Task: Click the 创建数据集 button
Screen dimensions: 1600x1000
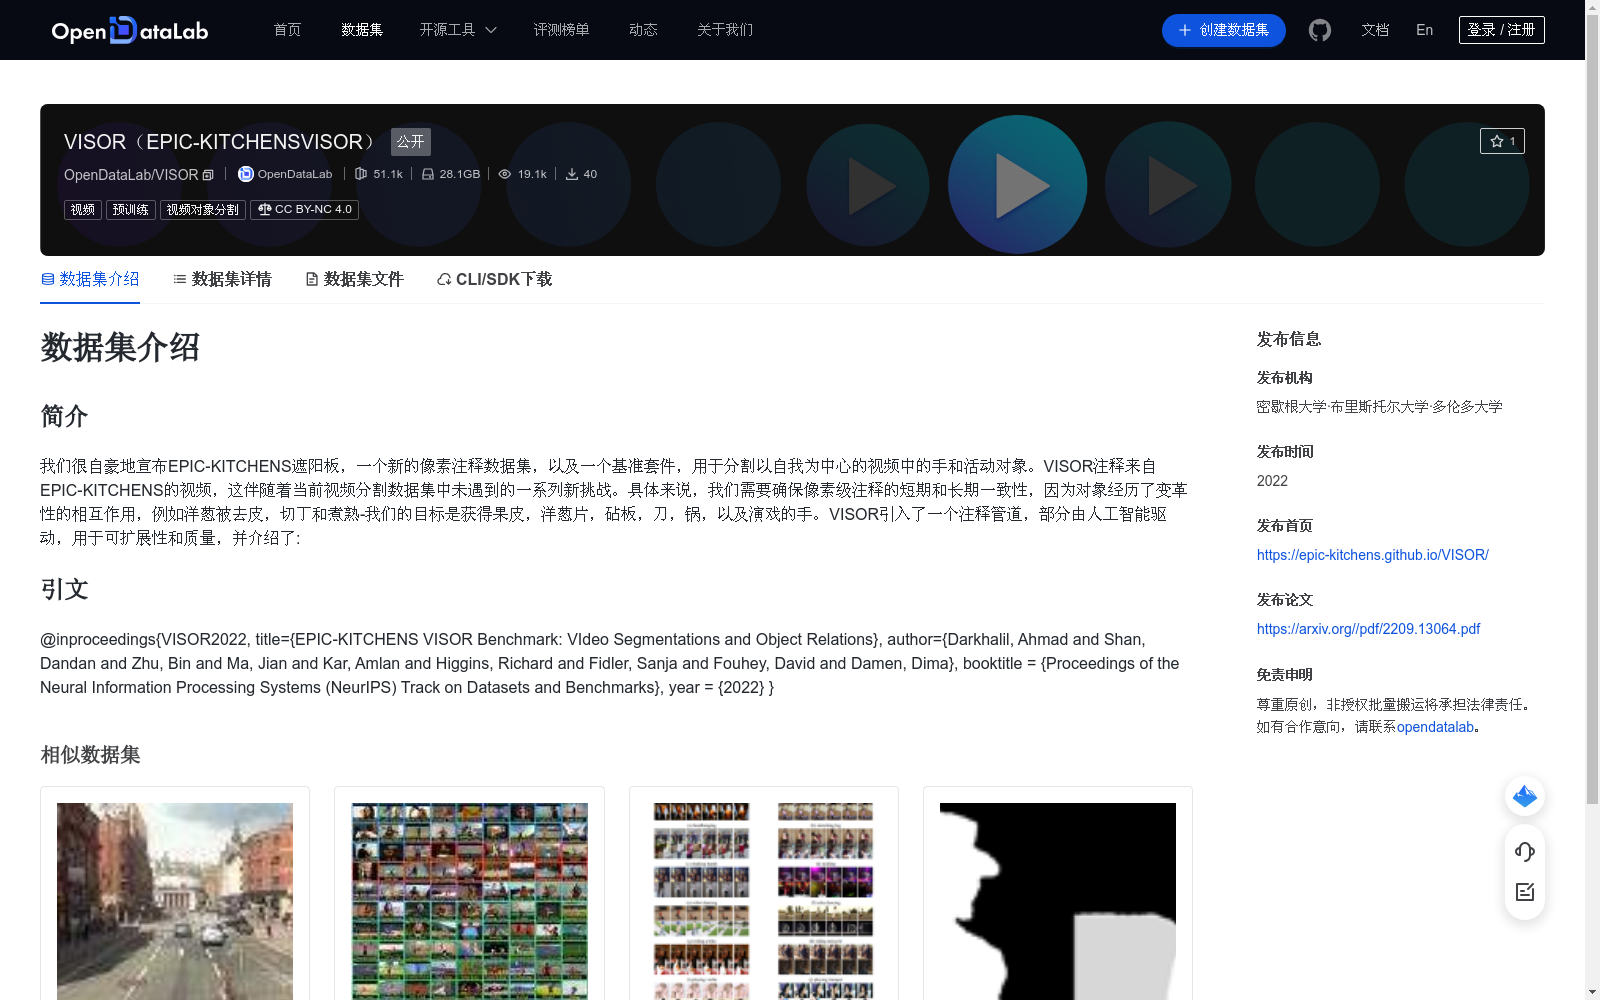Action: pyautogui.click(x=1223, y=30)
